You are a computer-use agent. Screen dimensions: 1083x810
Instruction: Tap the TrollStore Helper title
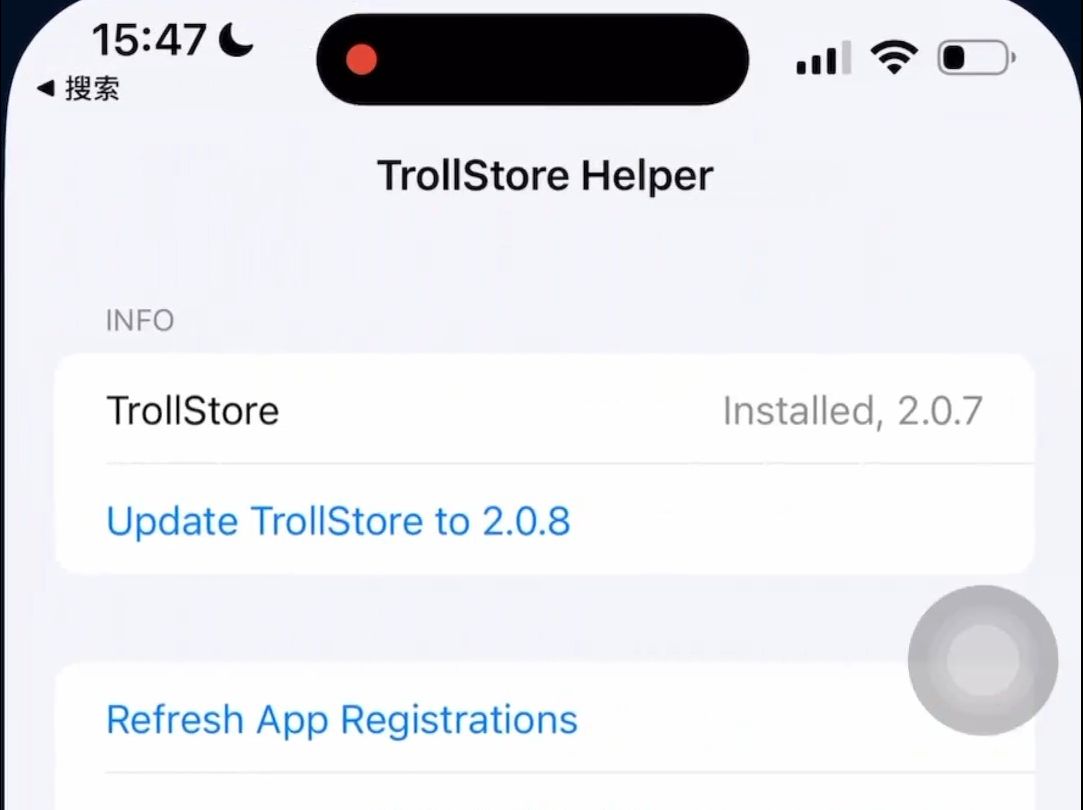click(x=545, y=175)
